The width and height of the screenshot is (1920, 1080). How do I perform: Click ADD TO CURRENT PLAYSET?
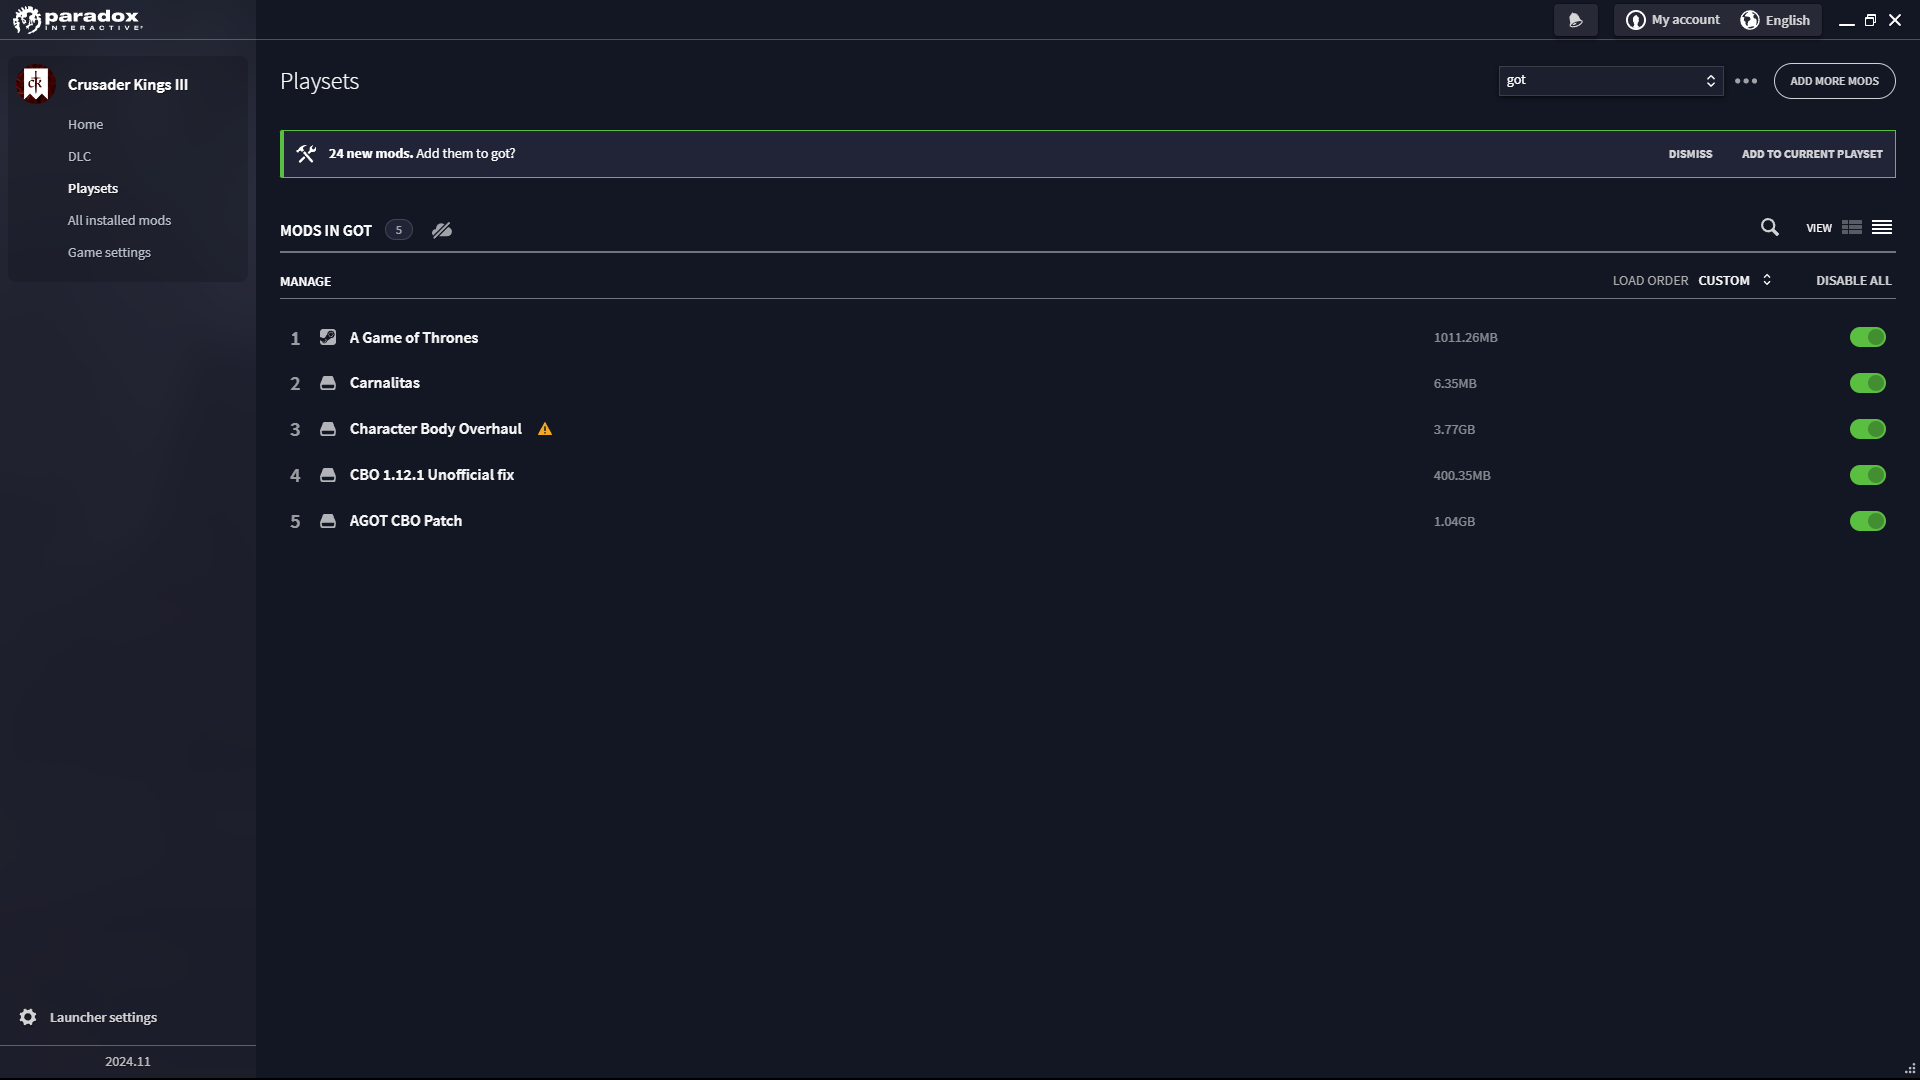click(1812, 154)
